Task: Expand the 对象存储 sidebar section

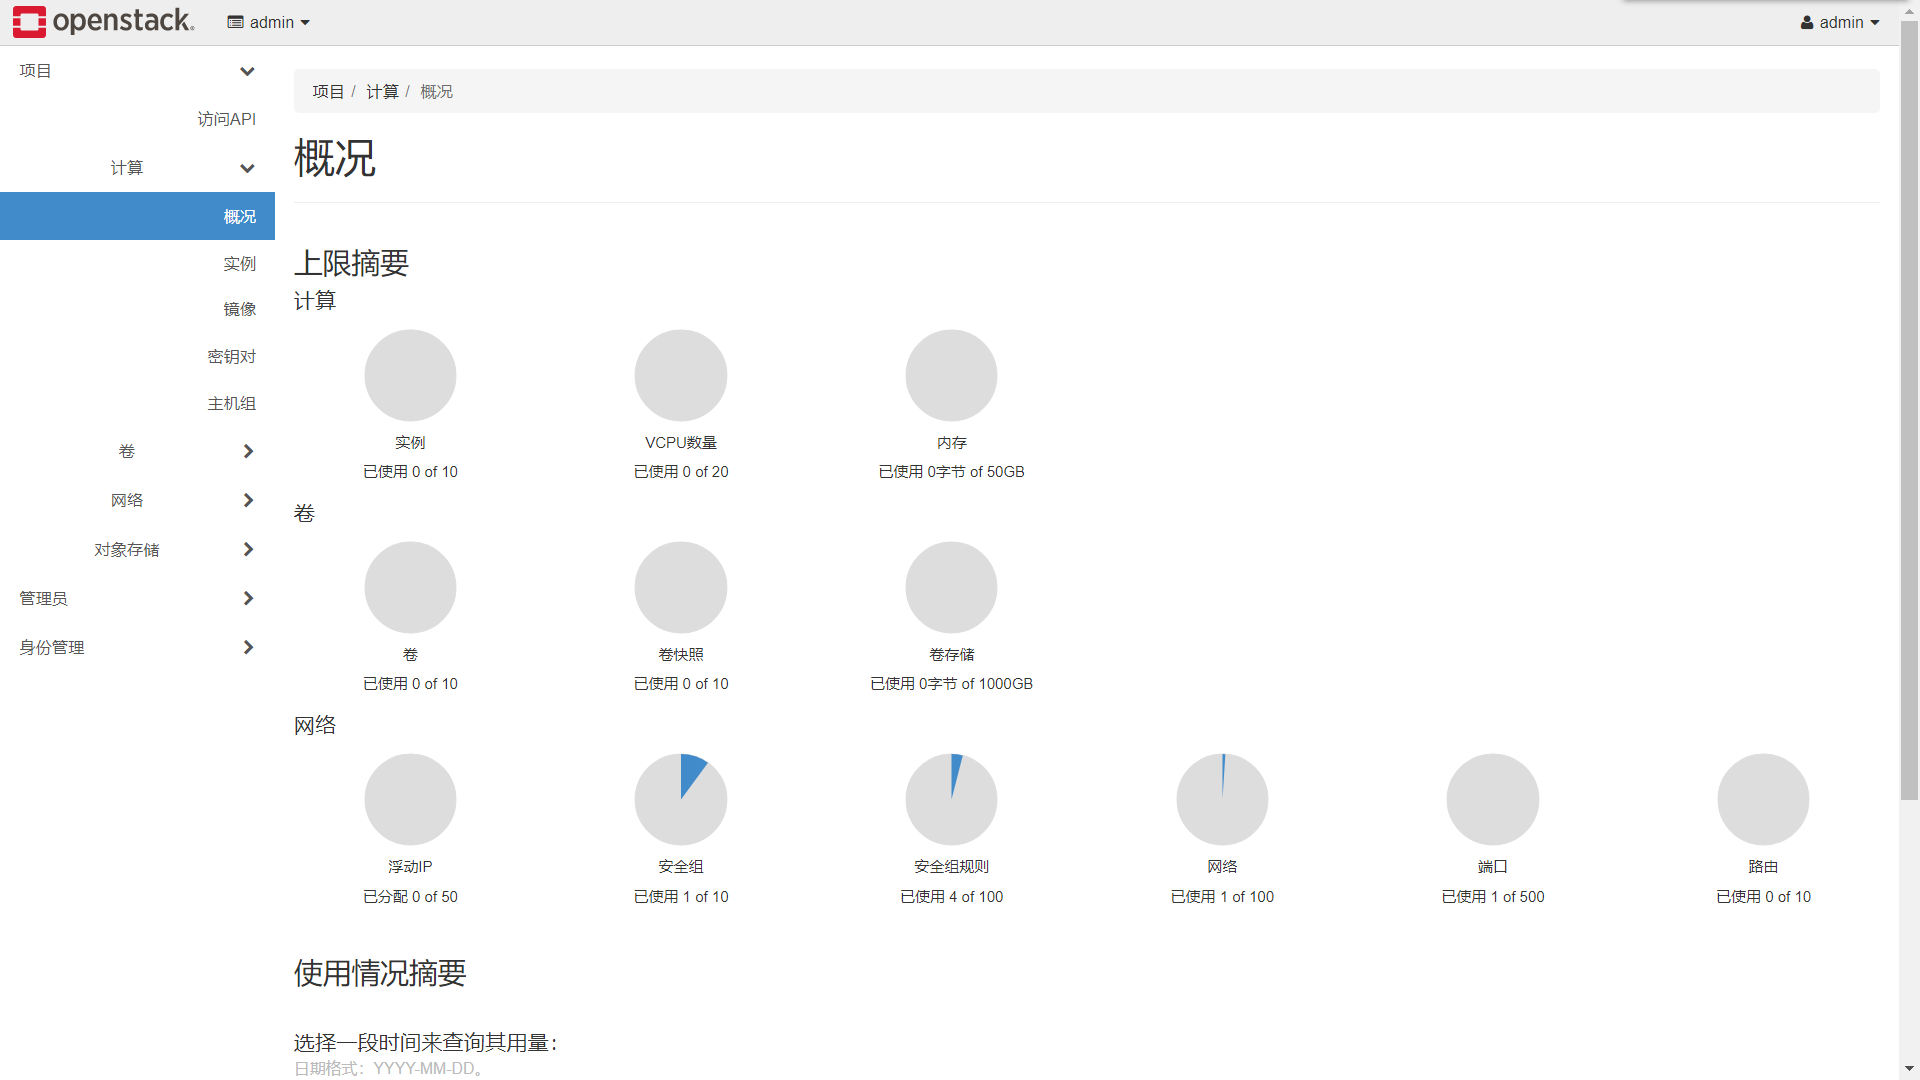Action: [x=247, y=549]
